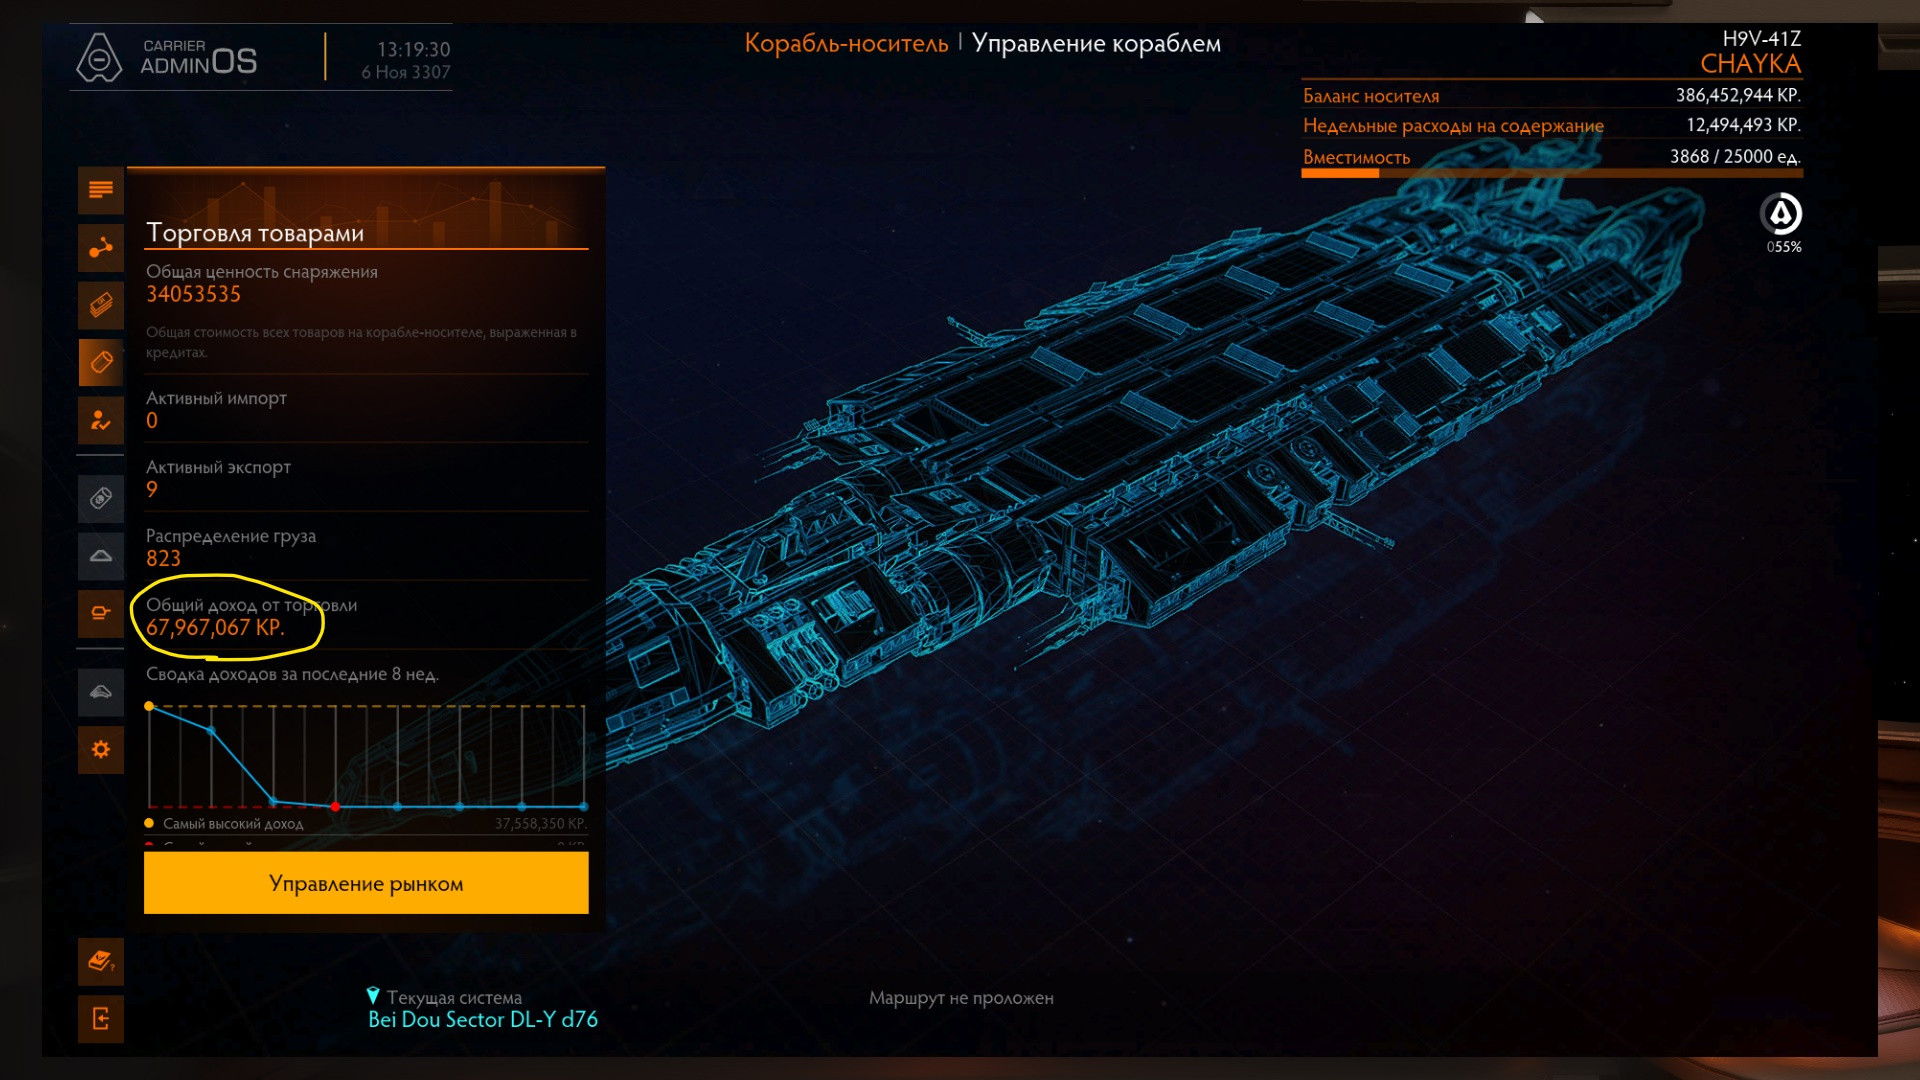Click the yellow highest-income point on graph

pyautogui.click(x=149, y=707)
